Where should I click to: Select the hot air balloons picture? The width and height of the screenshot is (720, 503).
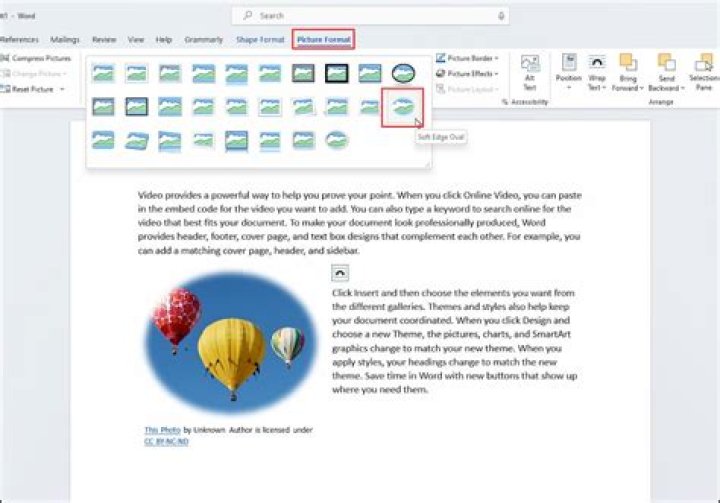[231, 342]
